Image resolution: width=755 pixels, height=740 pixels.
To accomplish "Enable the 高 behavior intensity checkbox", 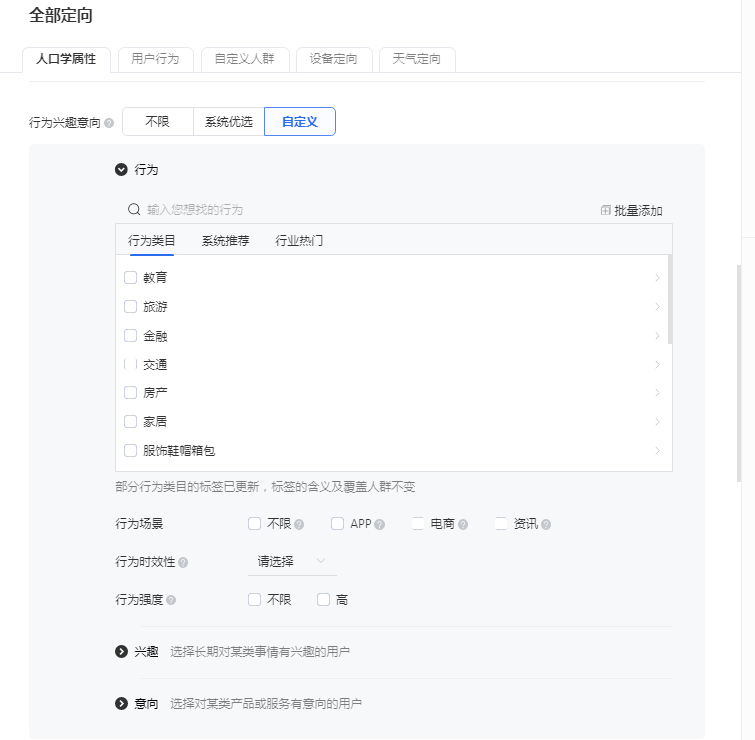I will pos(323,600).
